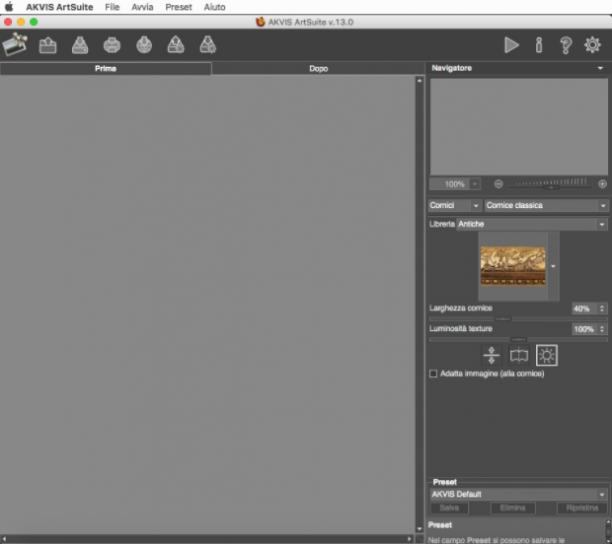The width and height of the screenshot is (612, 544).
Task: Open the Avvia menu
Action: click(x=142, y=7)
